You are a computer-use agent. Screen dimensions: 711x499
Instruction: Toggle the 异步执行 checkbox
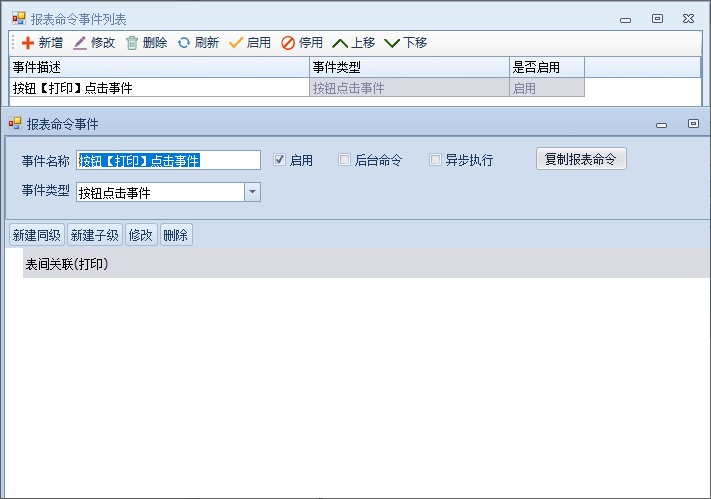click(x=435, y=160)
